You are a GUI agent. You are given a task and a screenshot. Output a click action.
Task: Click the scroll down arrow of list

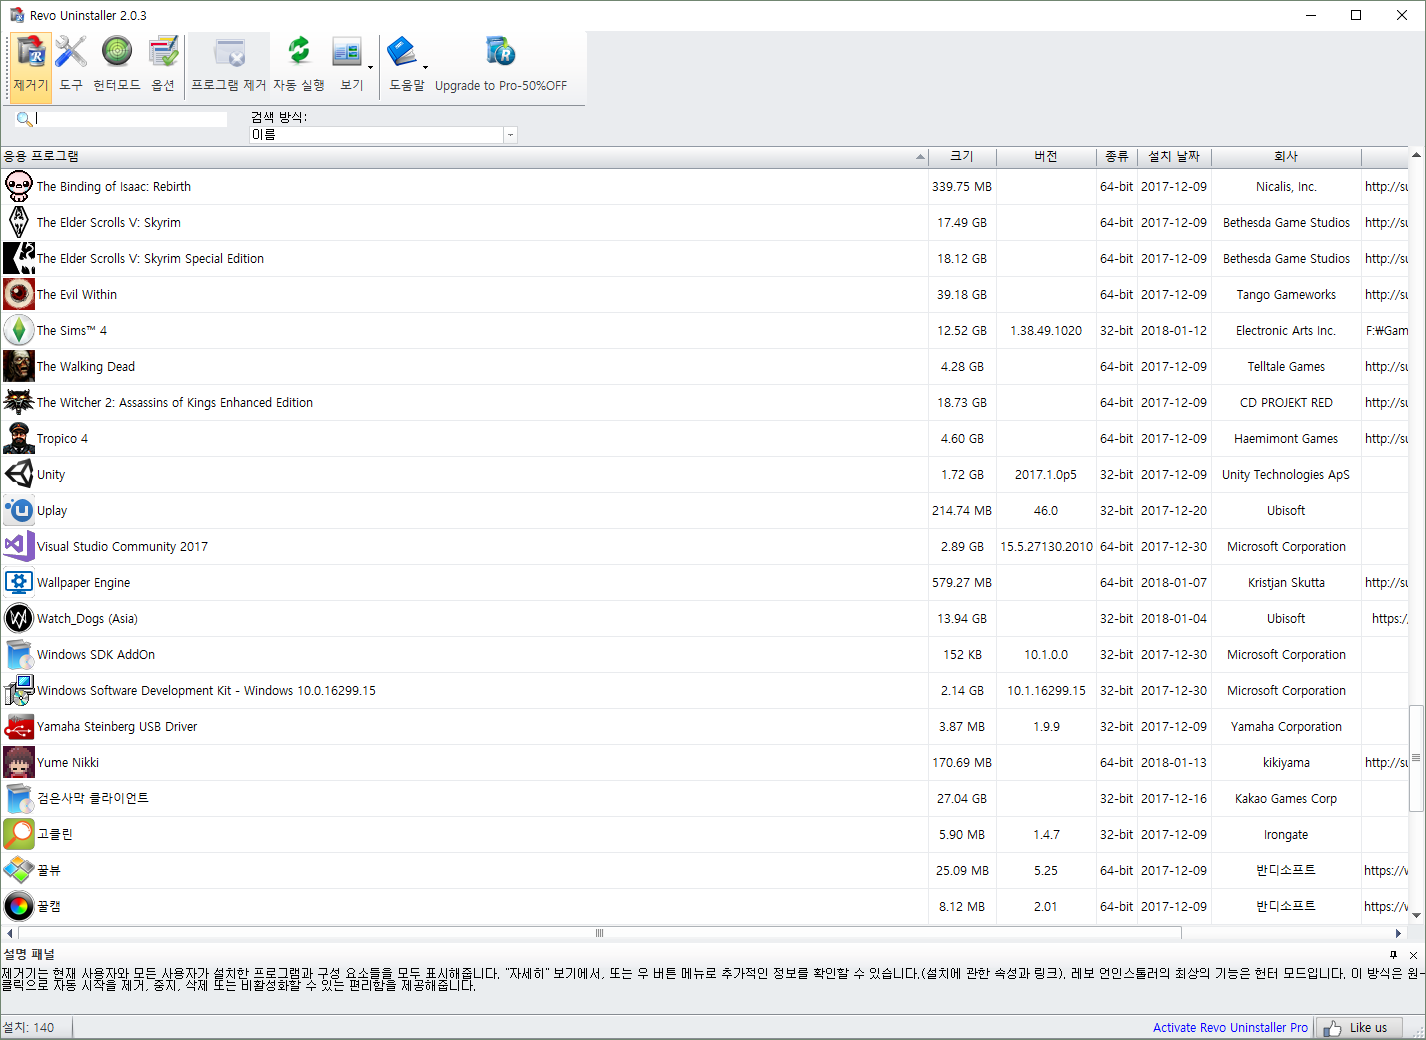(1416, 915)
